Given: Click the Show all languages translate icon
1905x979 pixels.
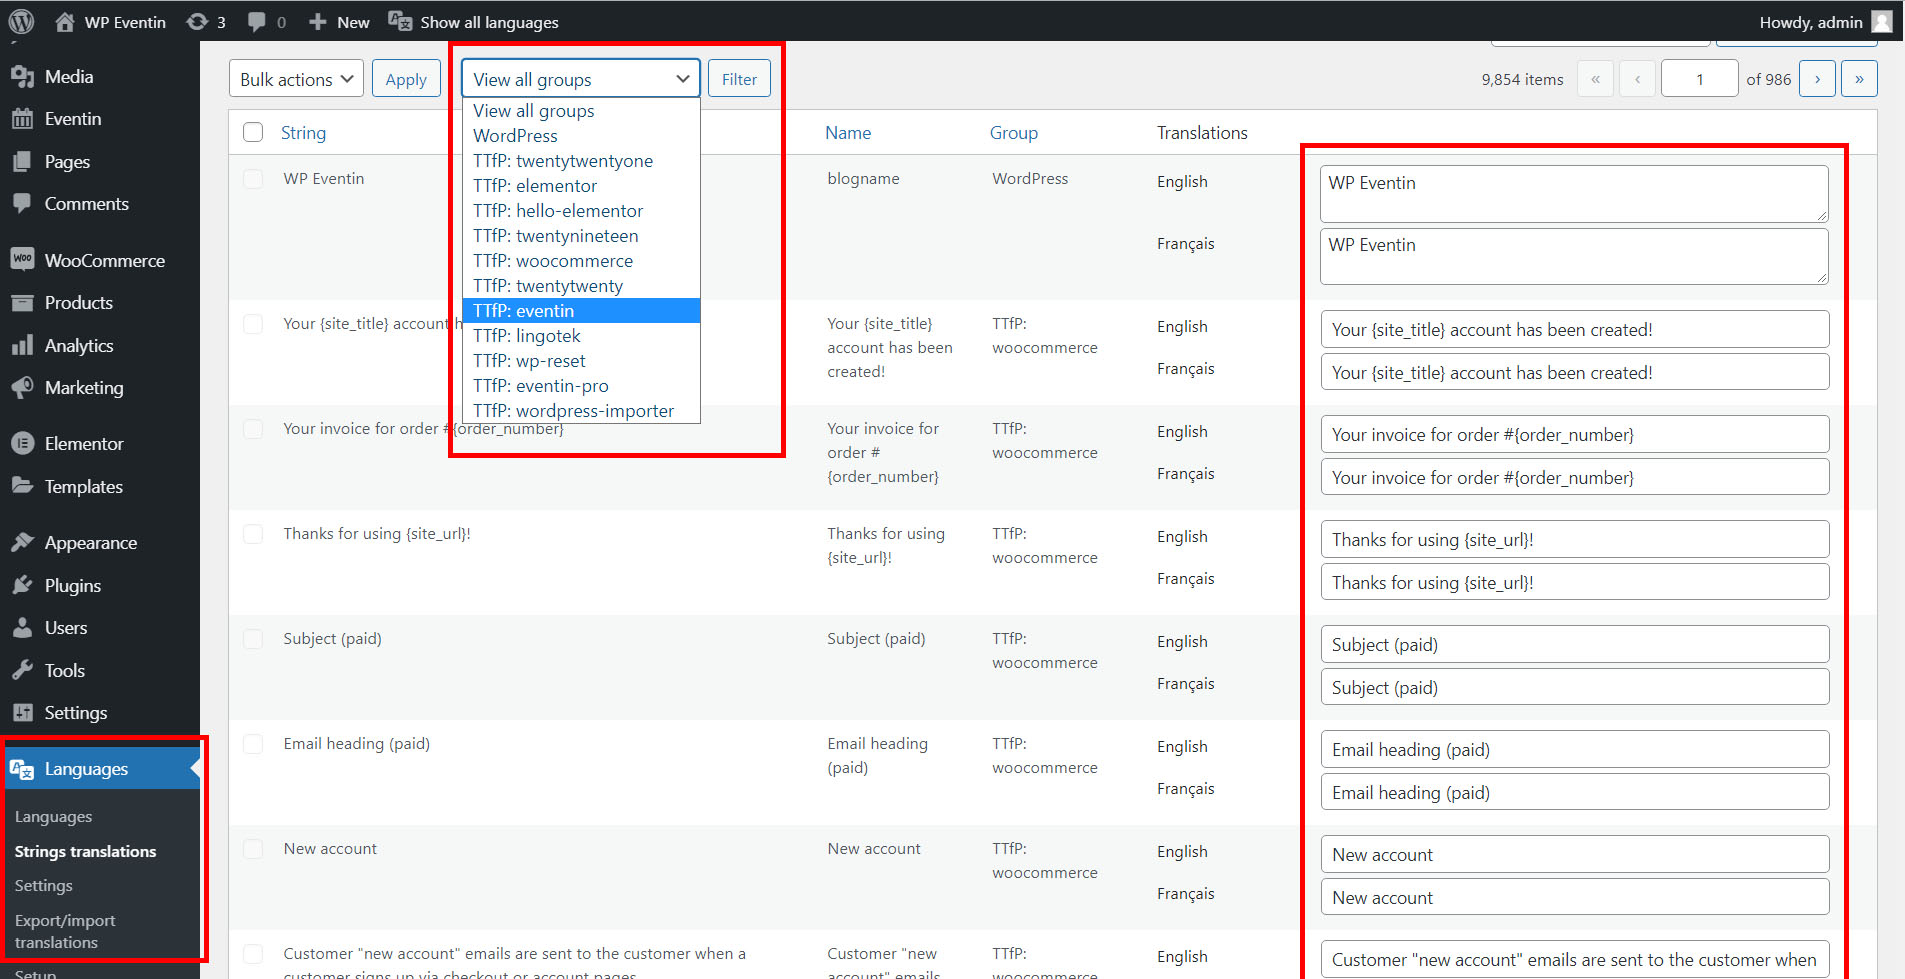Looking at the screenshot, I should [400, 21].
